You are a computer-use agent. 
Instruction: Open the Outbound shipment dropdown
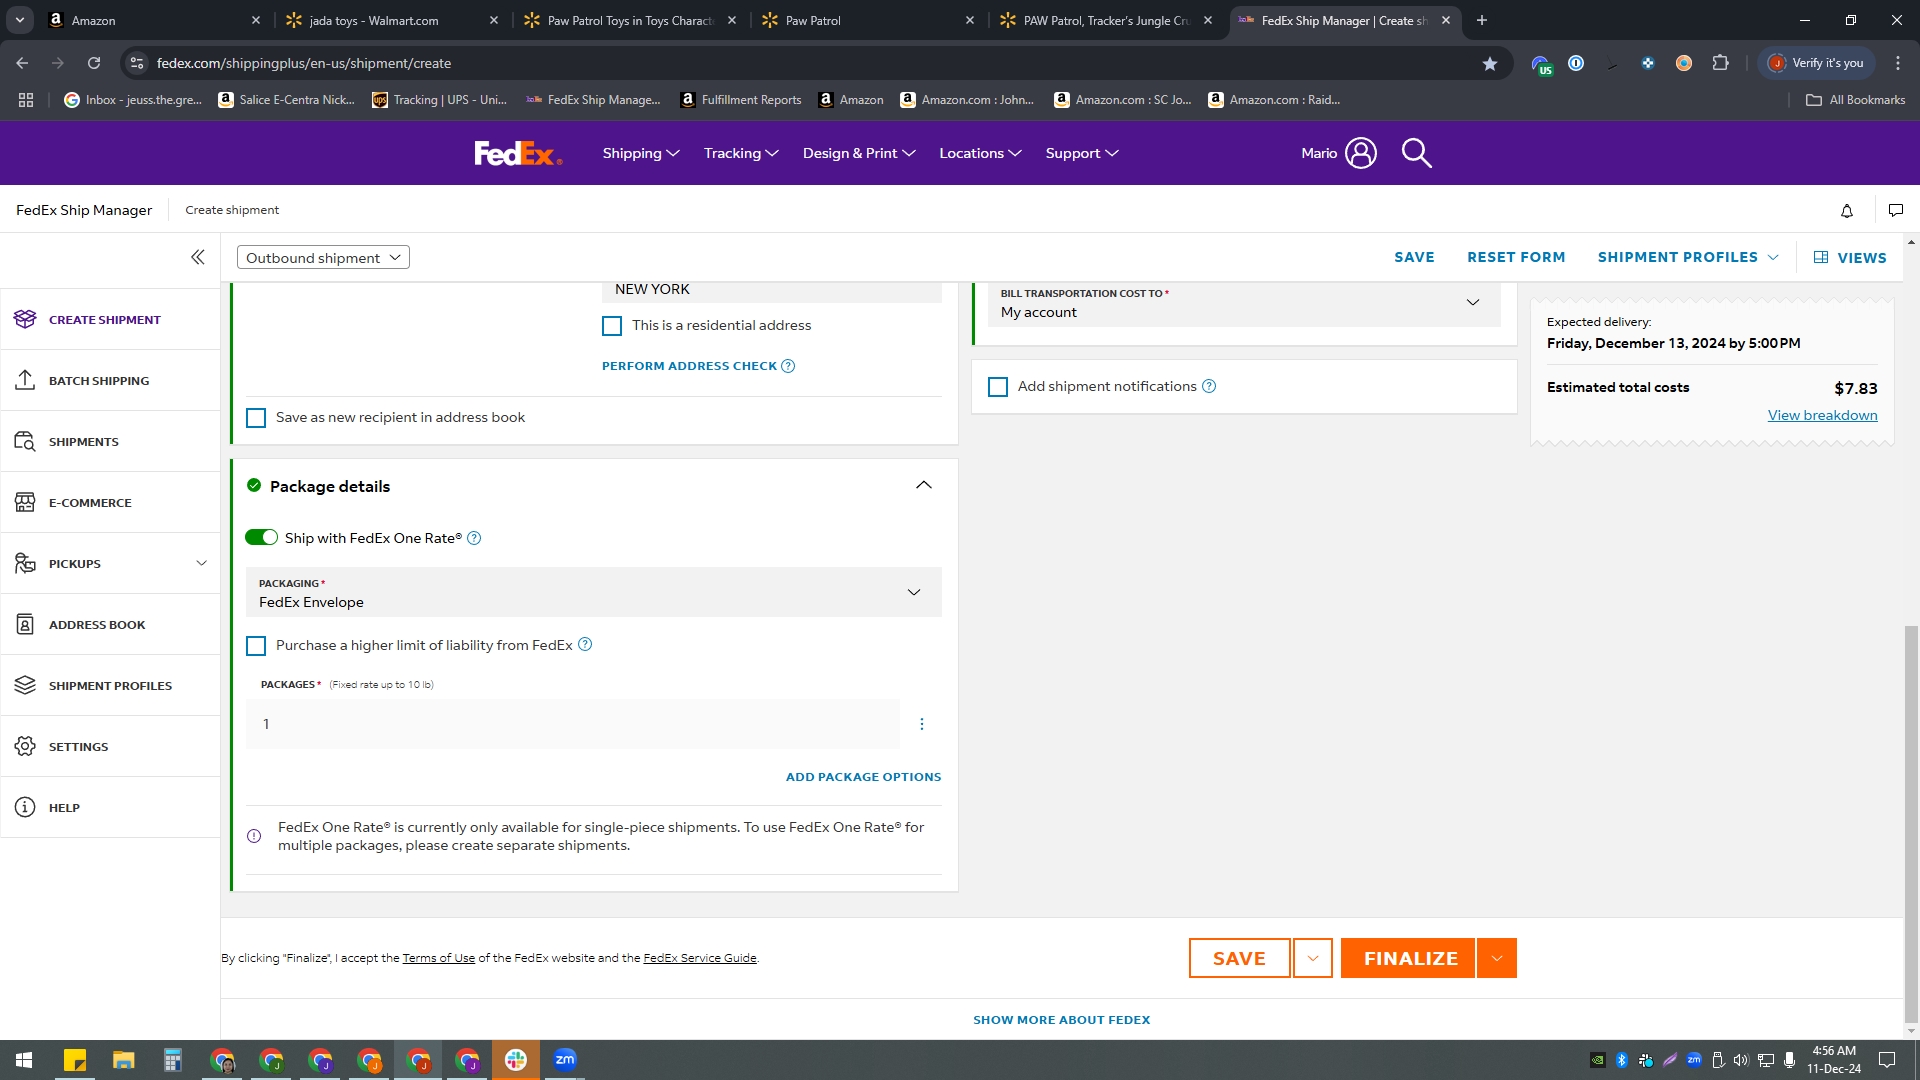pyautogui.click(x=323, y=257)
